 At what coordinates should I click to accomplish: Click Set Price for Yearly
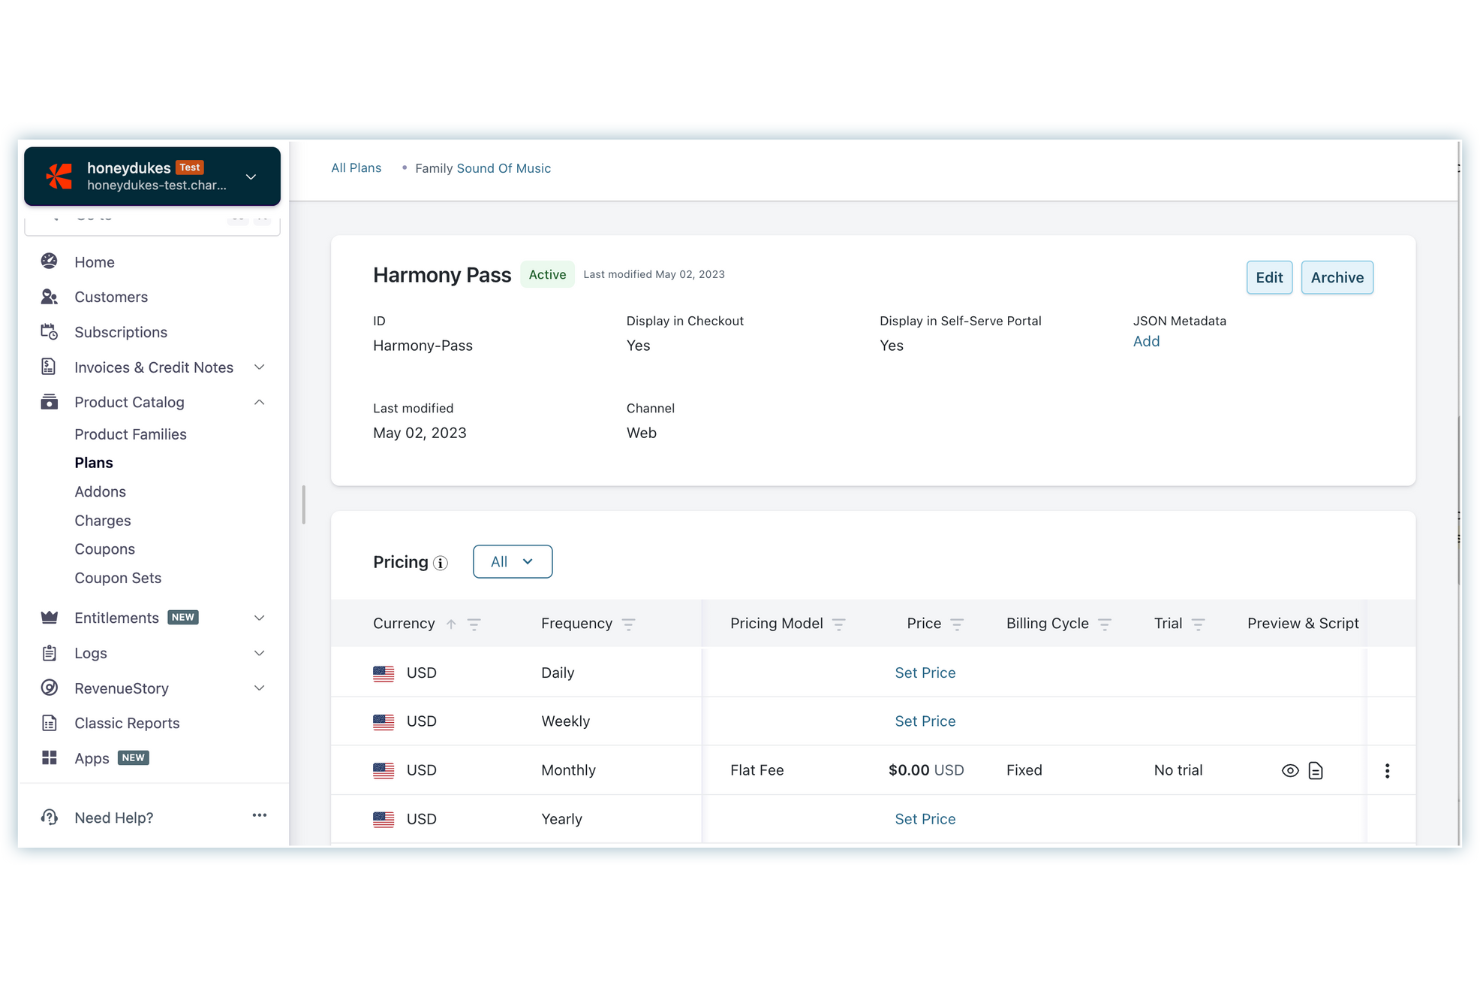tap(925, 819)
